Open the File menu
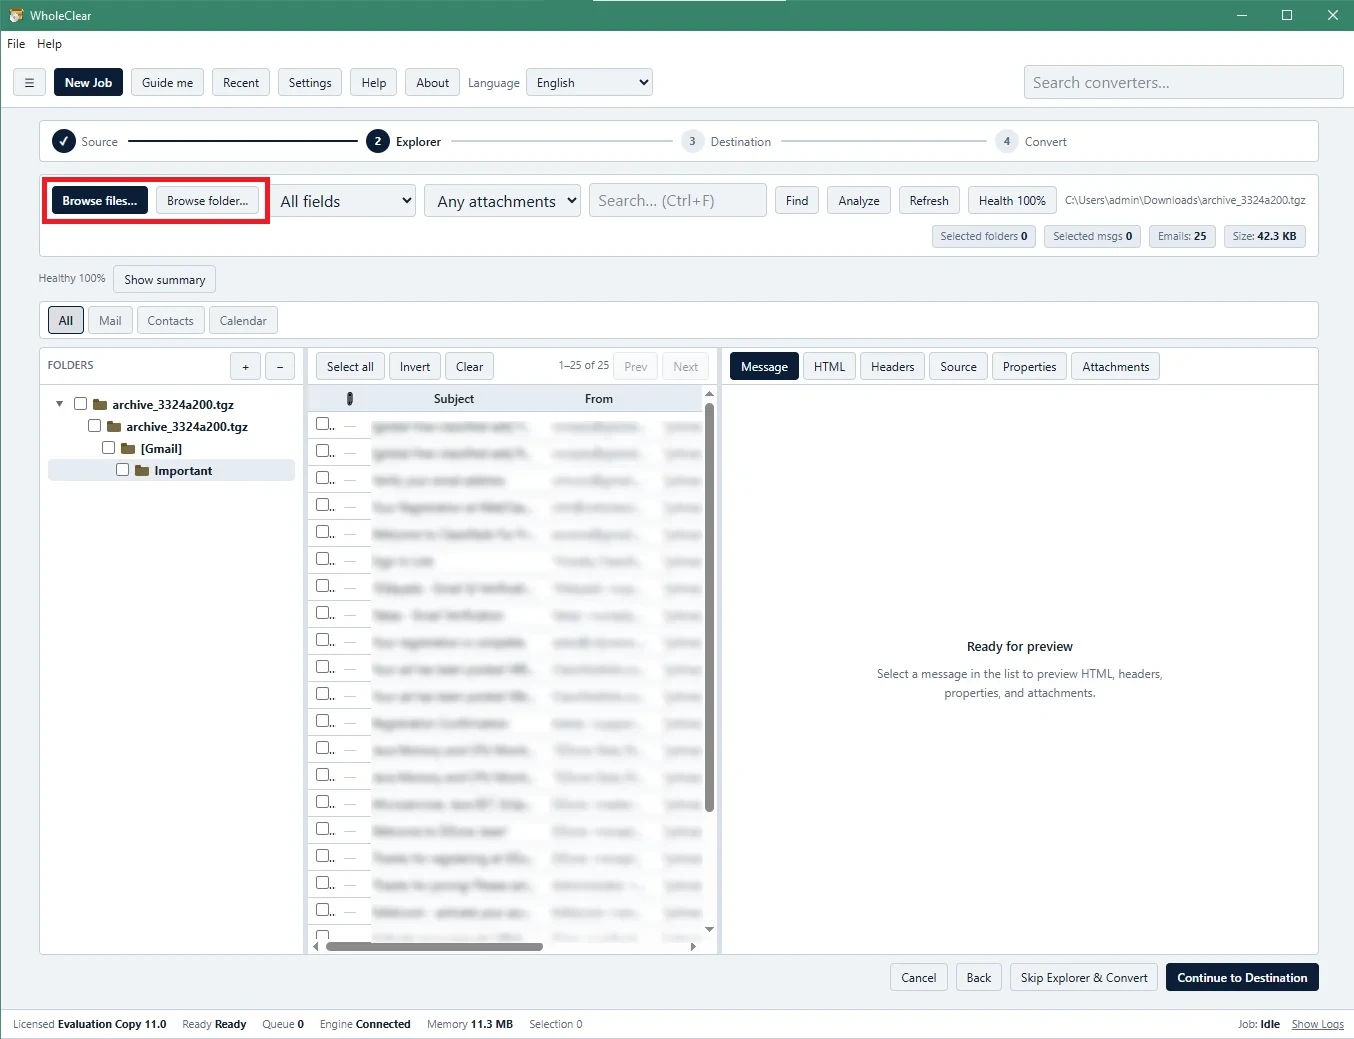This screenshot has height=1039, width=1354. (x=16, y=44)
